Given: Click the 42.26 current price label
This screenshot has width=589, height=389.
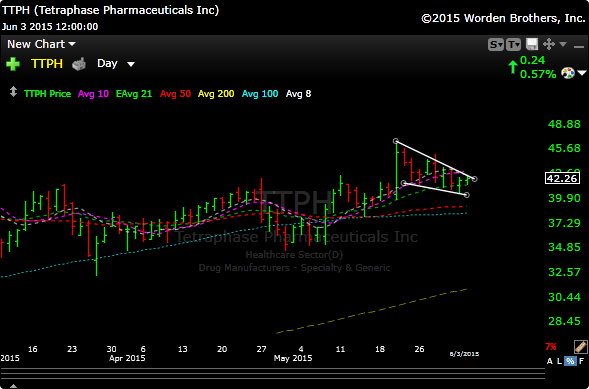Looking at the screenshot, I should [562, 178].
